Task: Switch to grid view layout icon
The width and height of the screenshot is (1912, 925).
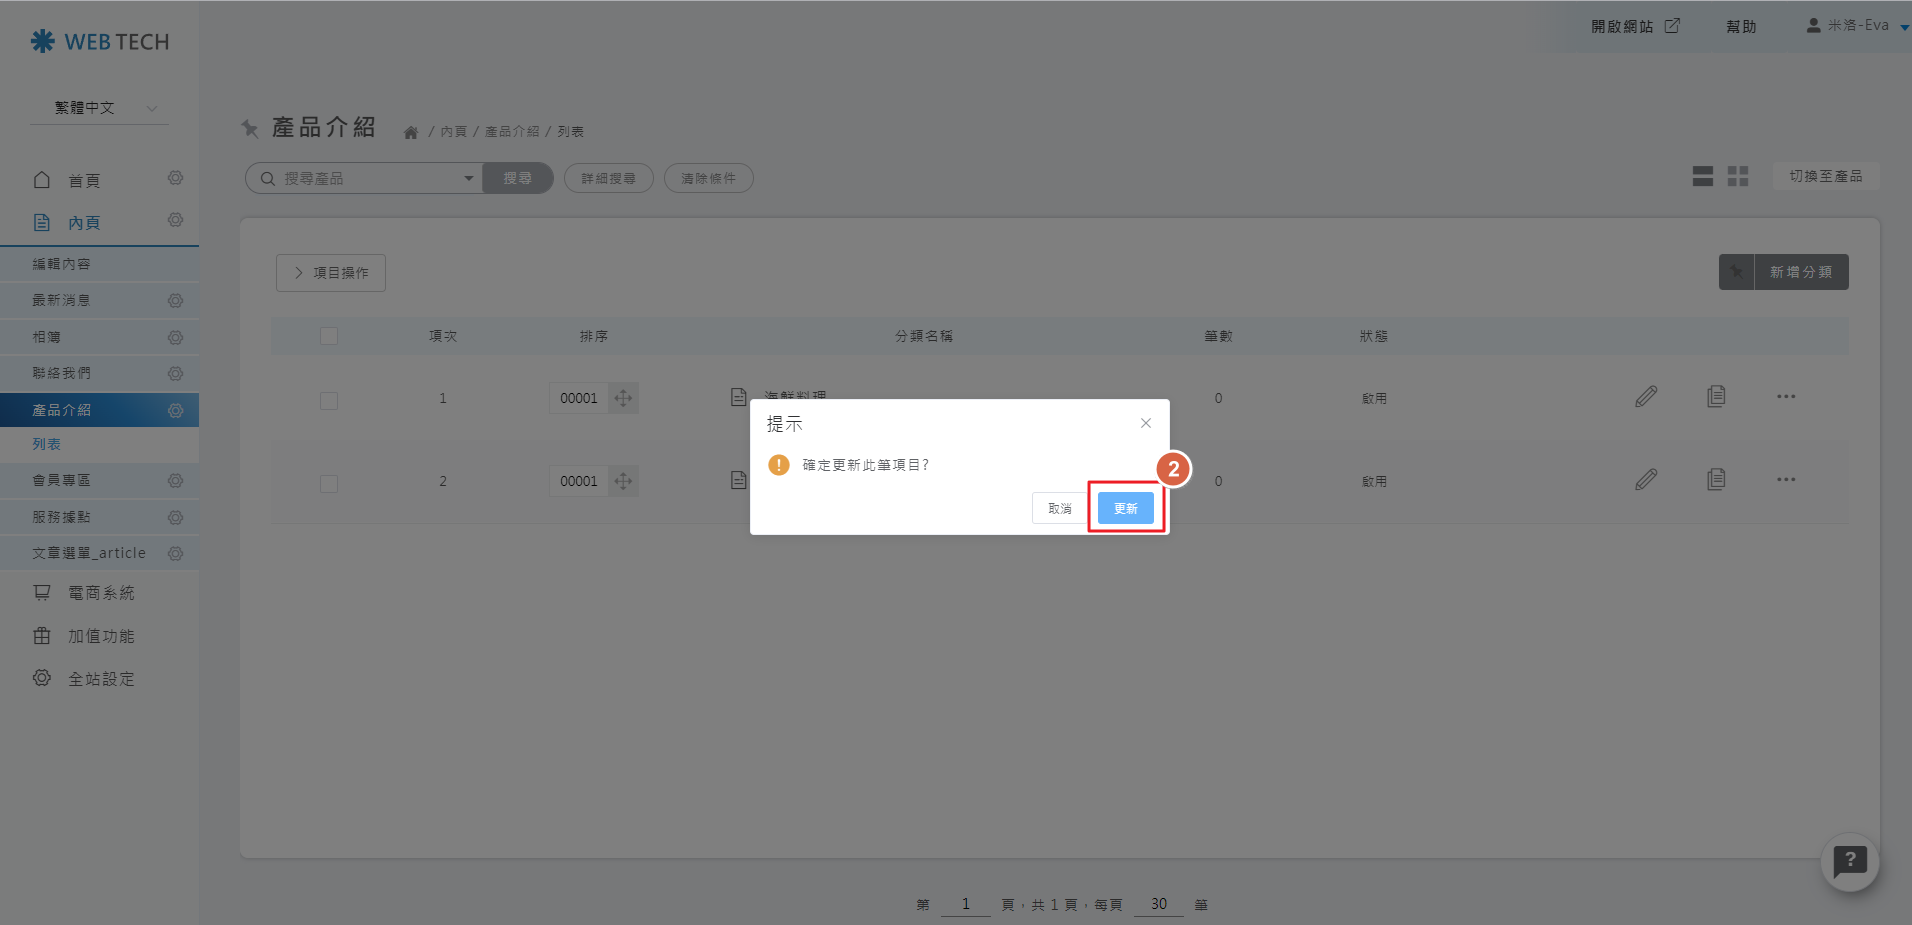Action: click(x=1738, y=177)
